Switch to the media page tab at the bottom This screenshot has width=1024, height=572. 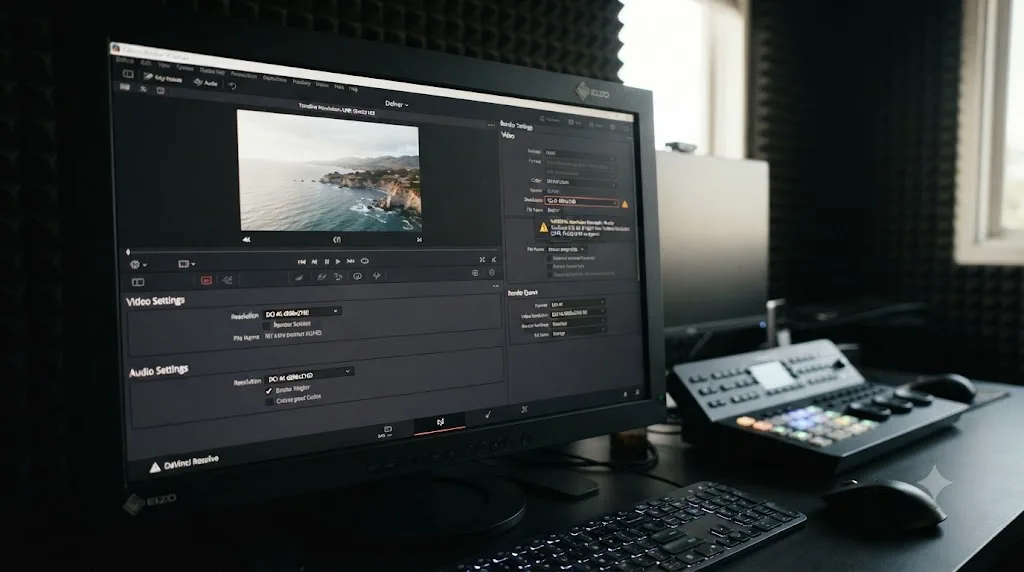coord(387,431)
